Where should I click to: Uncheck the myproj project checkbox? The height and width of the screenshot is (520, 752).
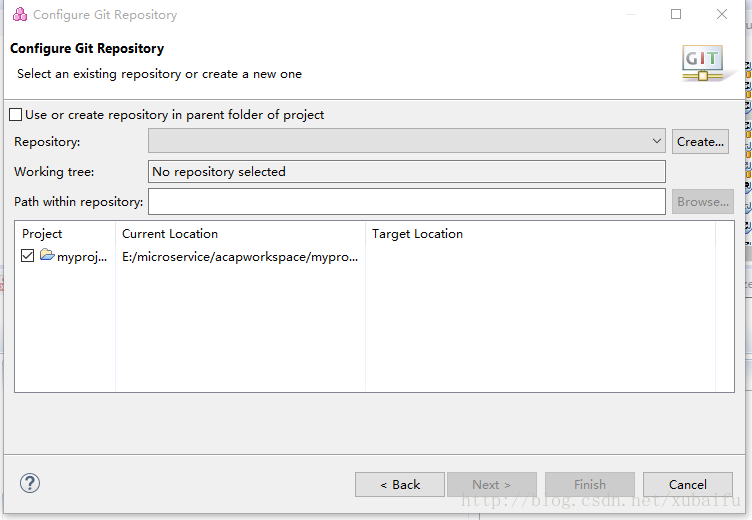(x=27, y=256)
